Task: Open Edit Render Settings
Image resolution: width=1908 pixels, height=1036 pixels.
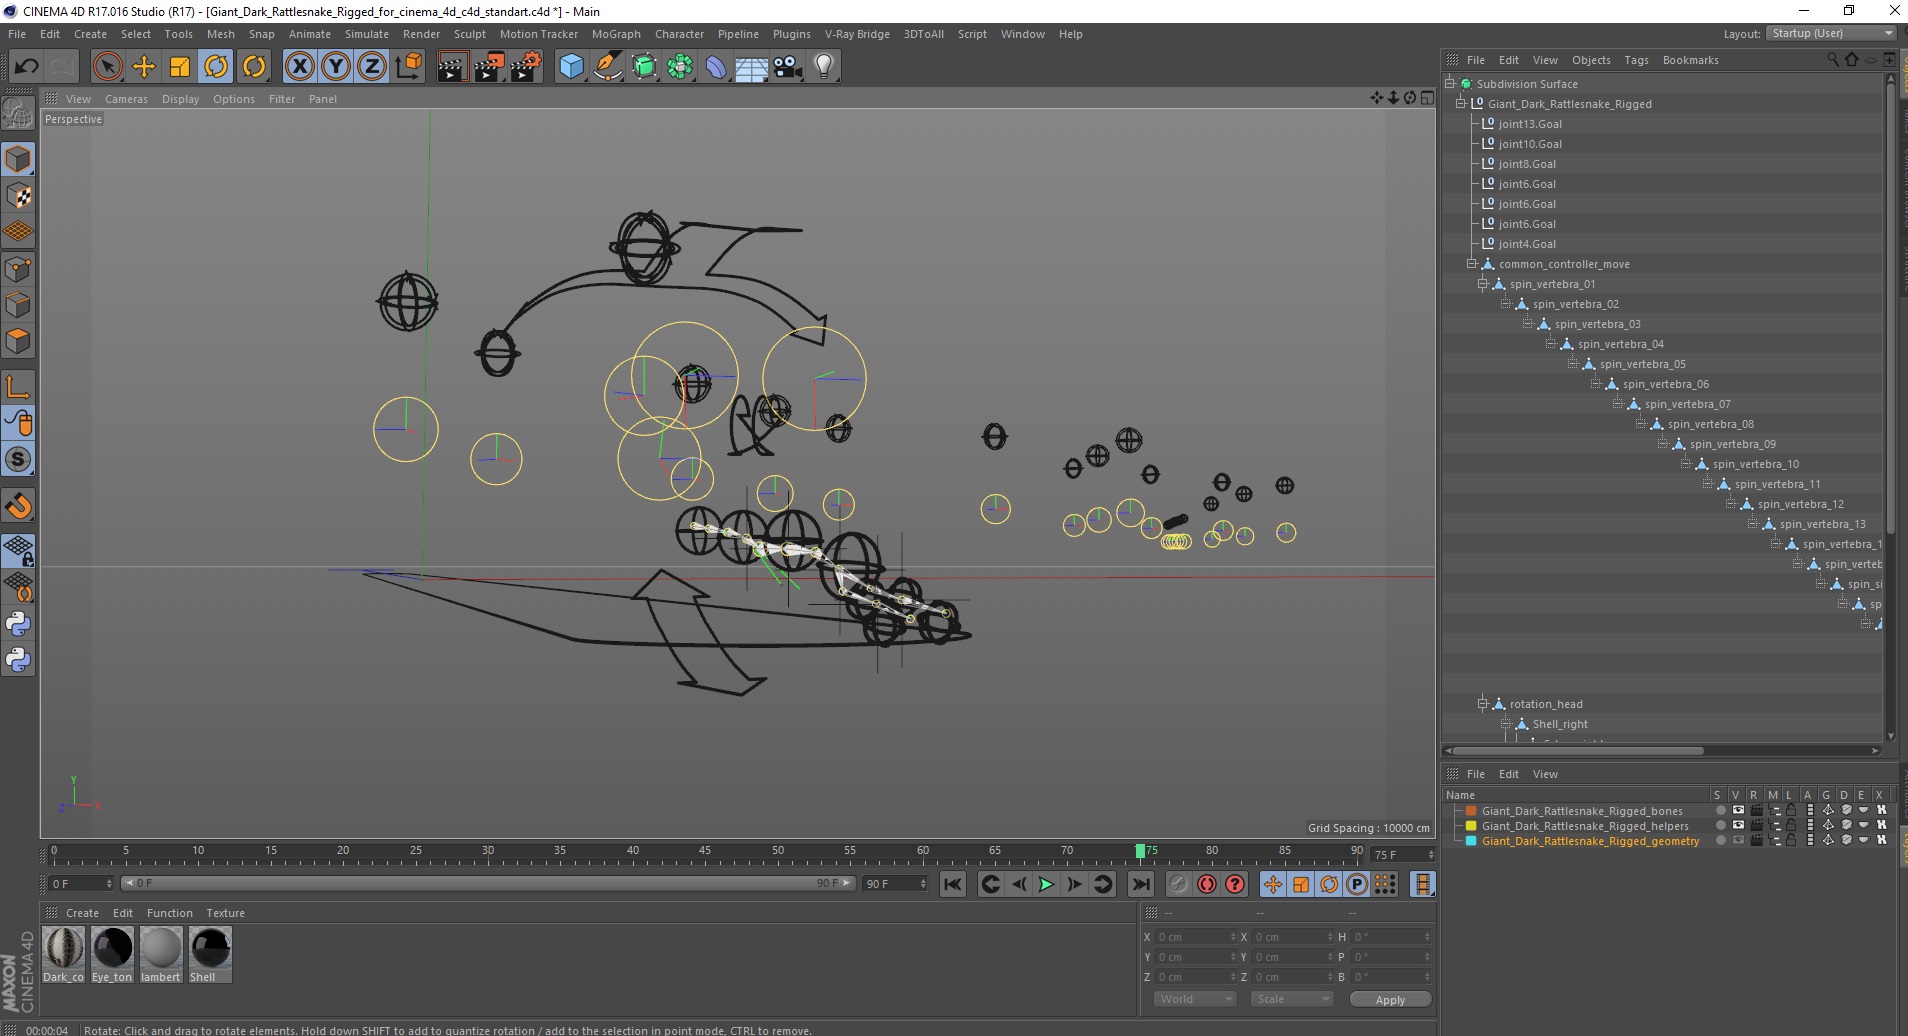Action: click(526, 67)
